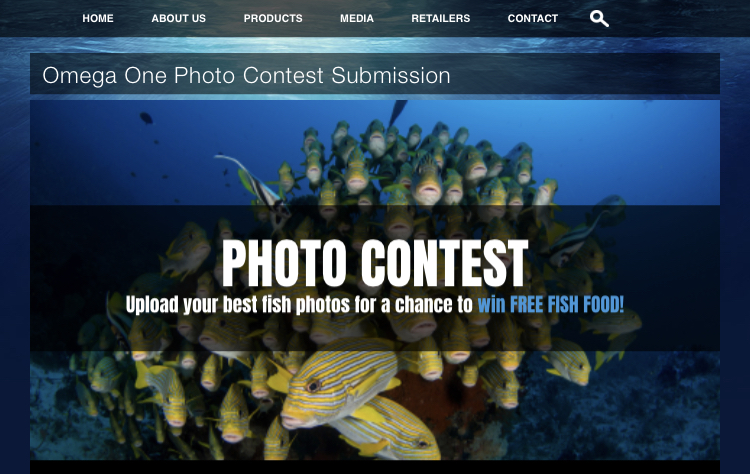Click the blue win FREE FISH FOOD text
This screenshot has width=750, height=474.
[x=551, y=305]
